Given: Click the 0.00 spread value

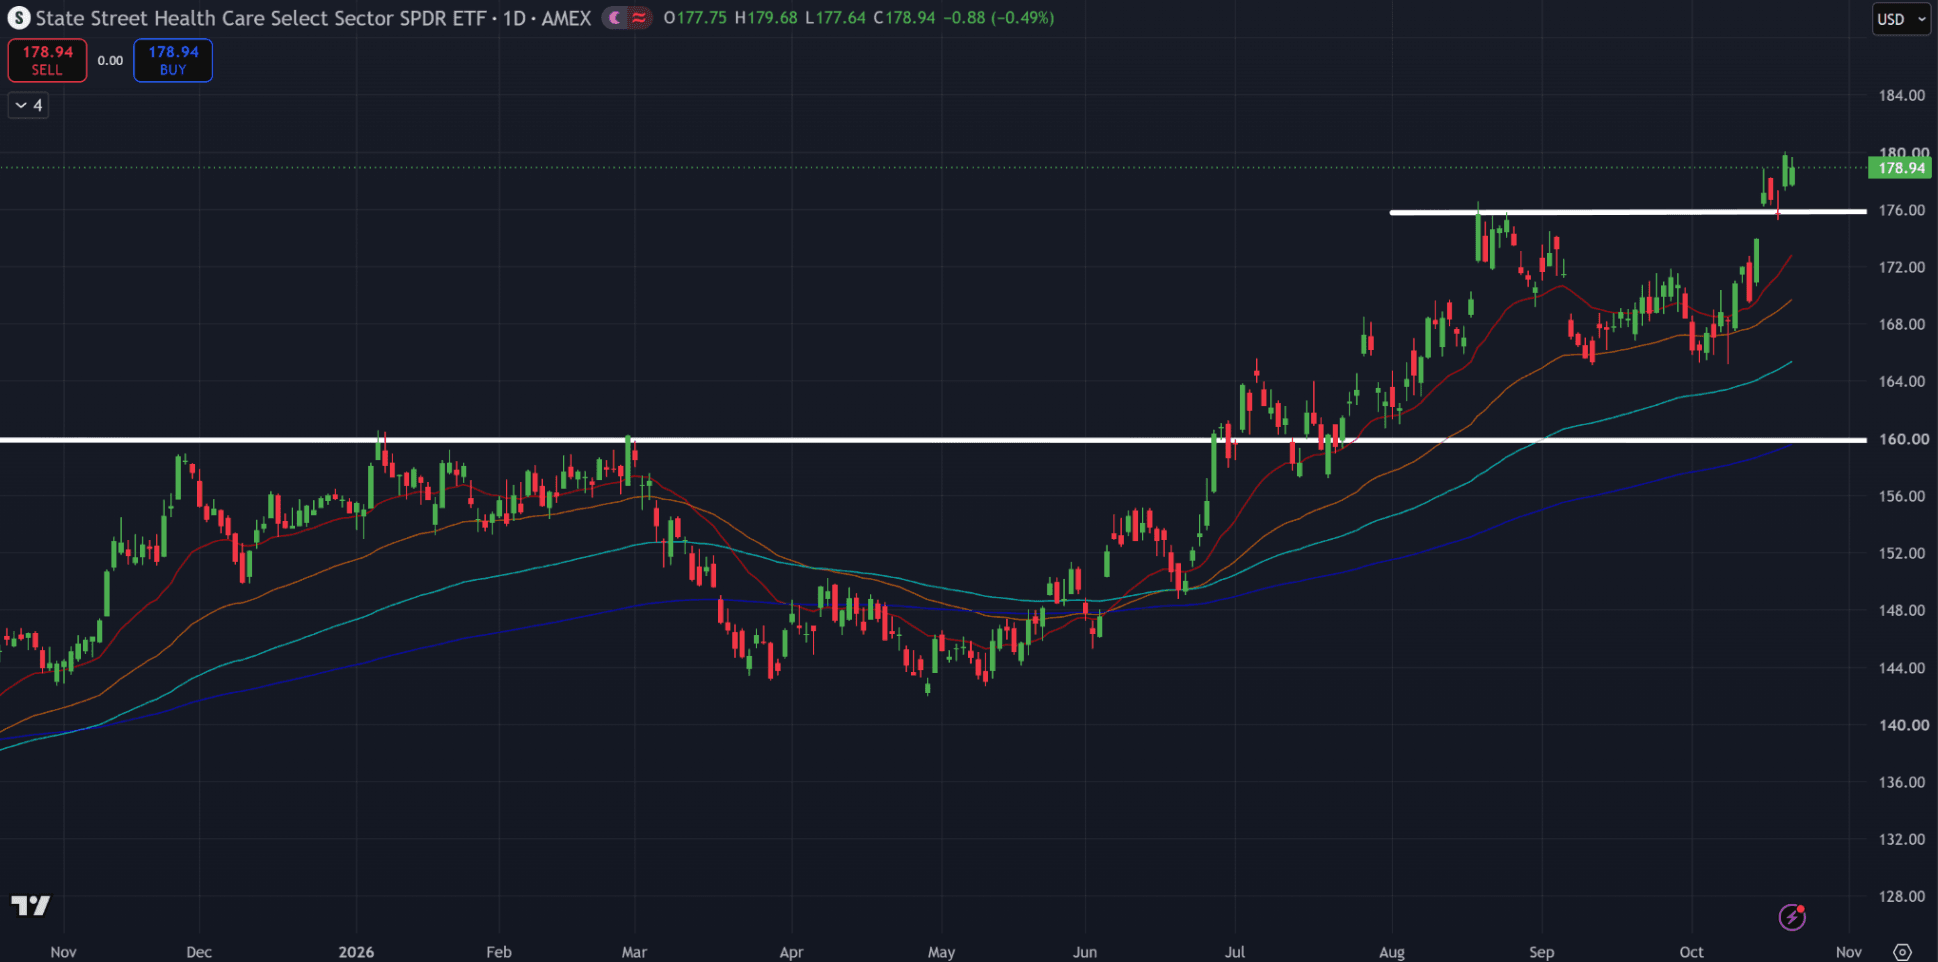Looking at the screenshot, I should click(x=110, y=60).
